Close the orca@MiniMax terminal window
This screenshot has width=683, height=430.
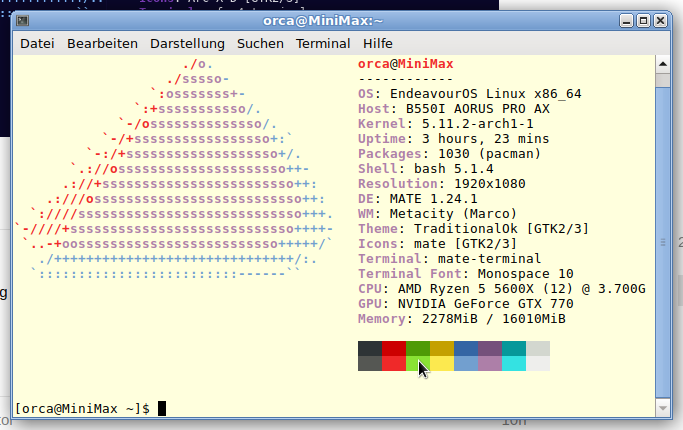[x=660, y=20]
